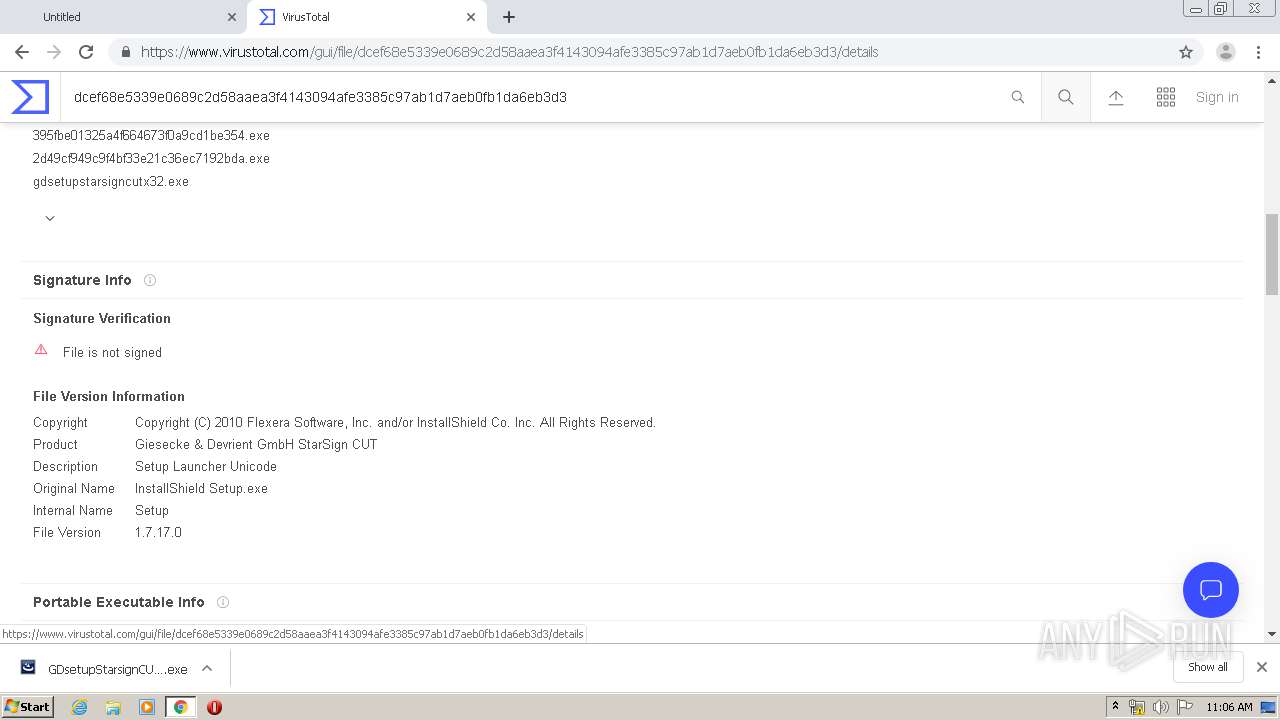
Task: Select file name 395fbe01325a4f664673f0a9cd1be354.exe
Action: (x=151, y=135)
